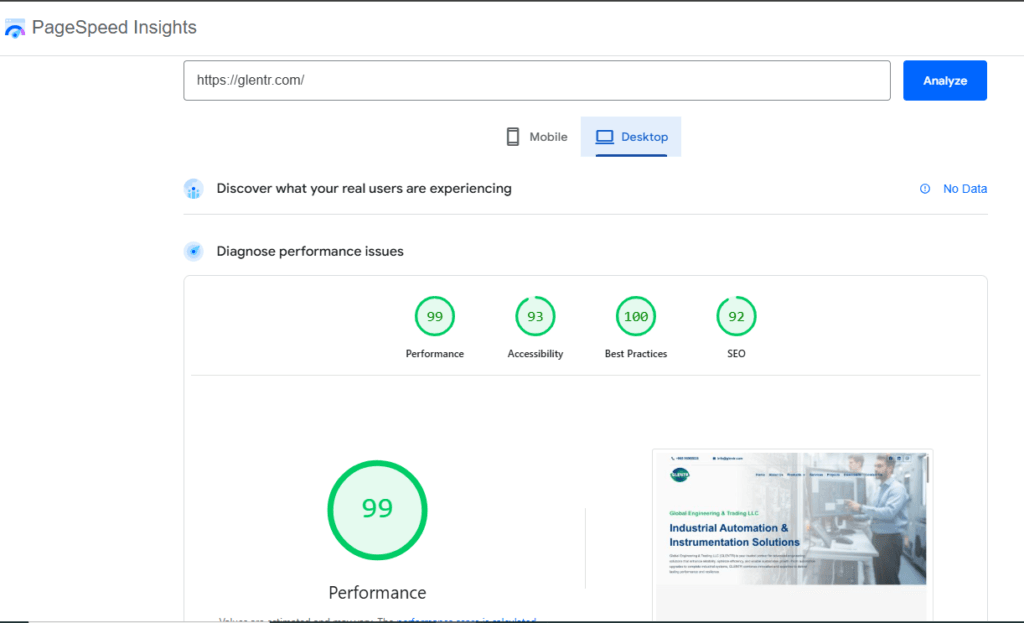This screenshot has height=623, width=1024.
Task: Select the Performance 99 score gauge
Action: coord(434,316)
